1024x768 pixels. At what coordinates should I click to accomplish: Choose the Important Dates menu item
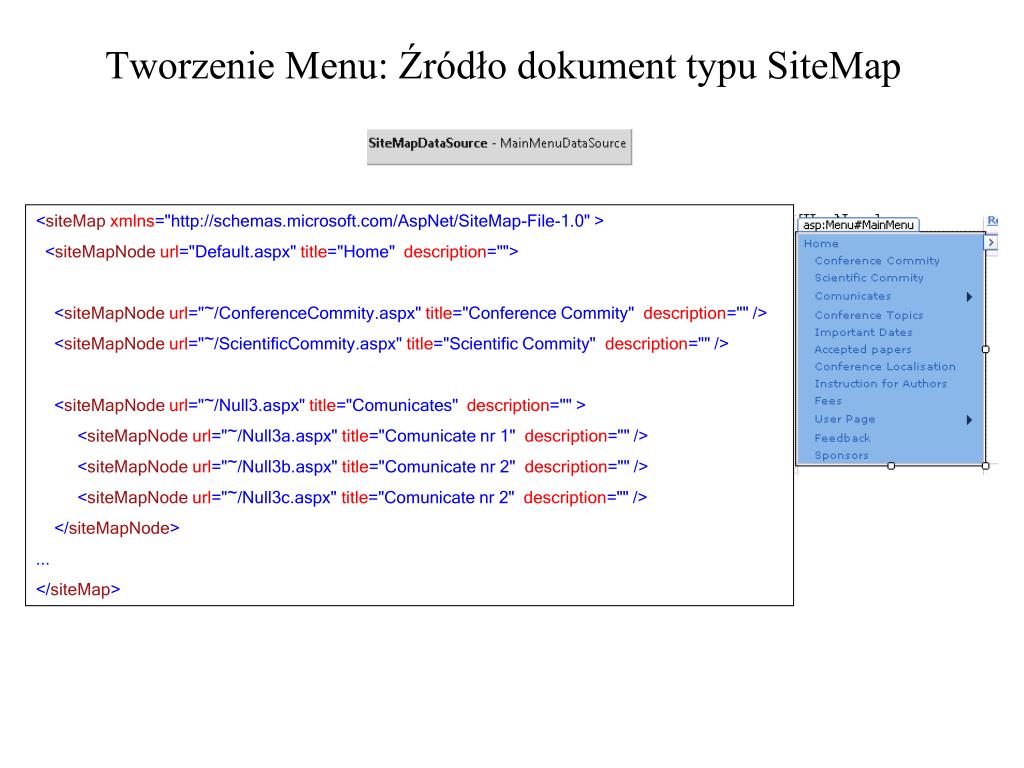click(863, 332)
